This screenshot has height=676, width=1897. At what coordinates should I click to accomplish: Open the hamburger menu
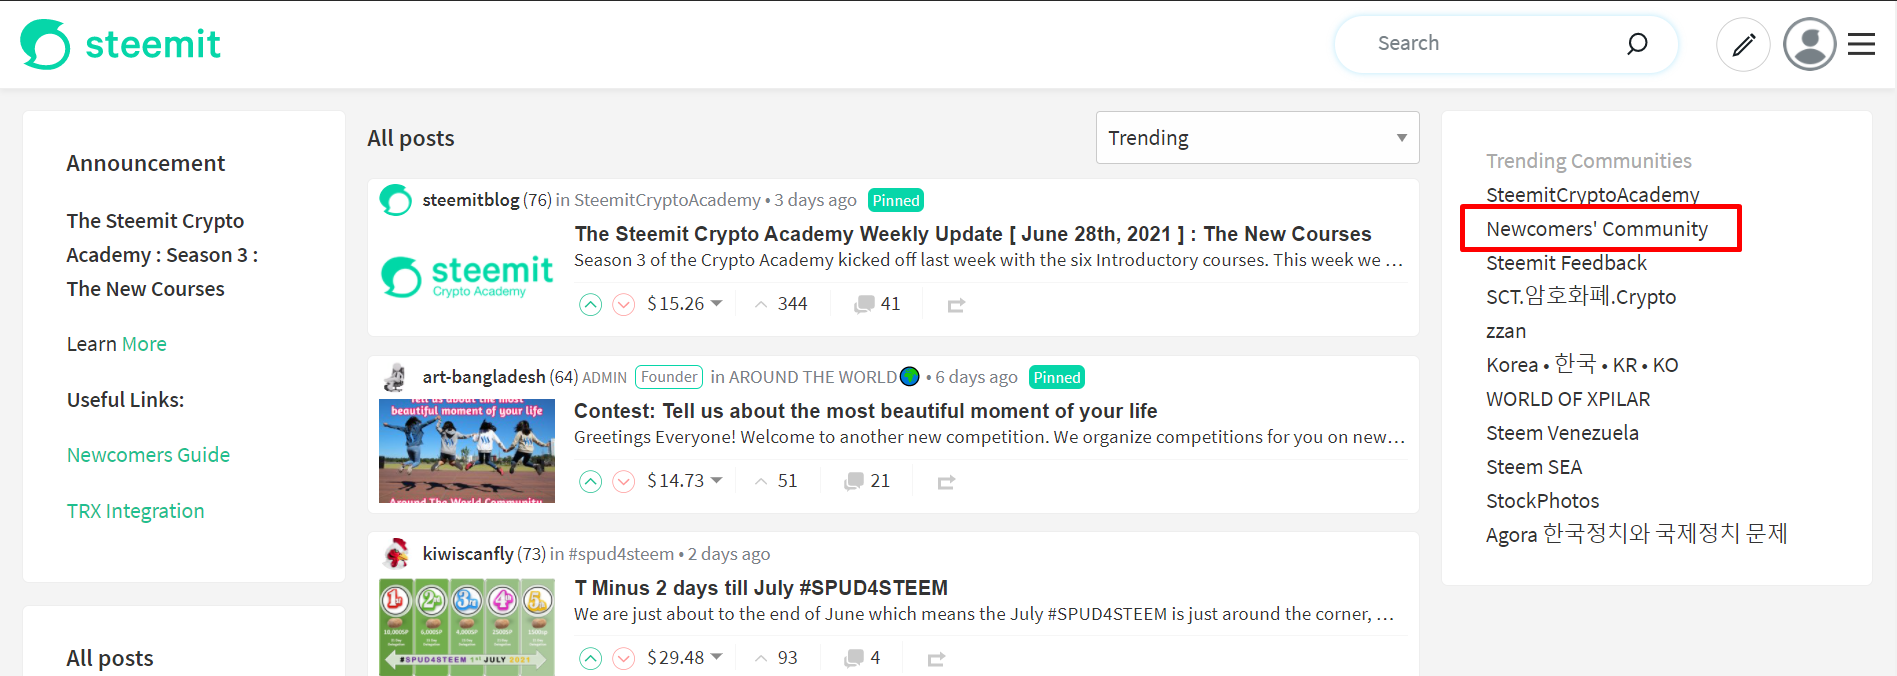coord(1861,44)
